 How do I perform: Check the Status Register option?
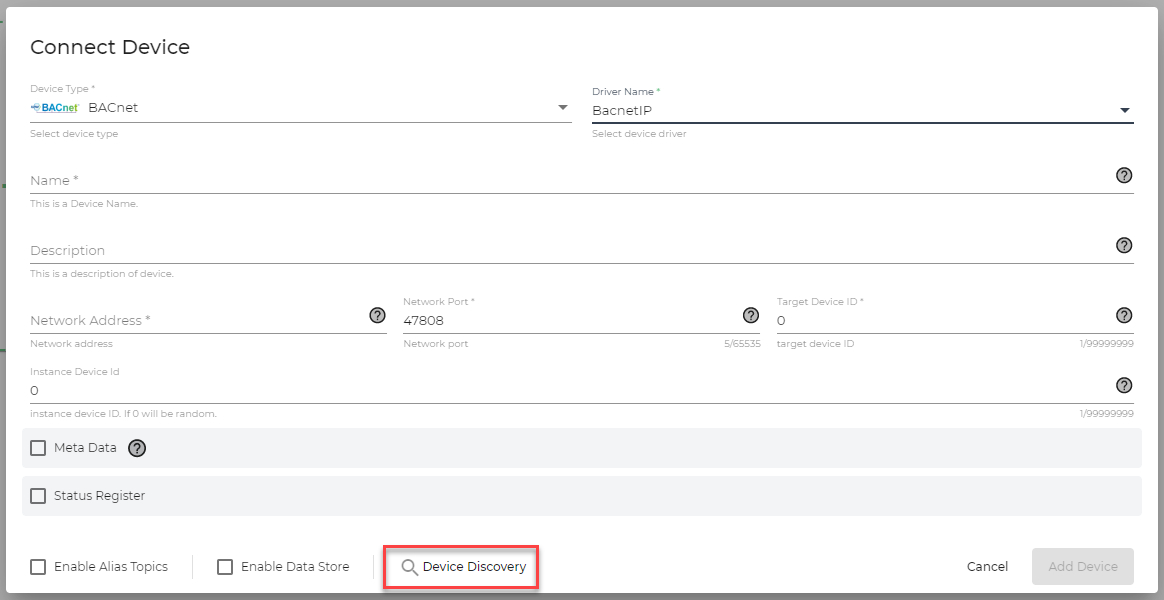click(x=38, y=495)
